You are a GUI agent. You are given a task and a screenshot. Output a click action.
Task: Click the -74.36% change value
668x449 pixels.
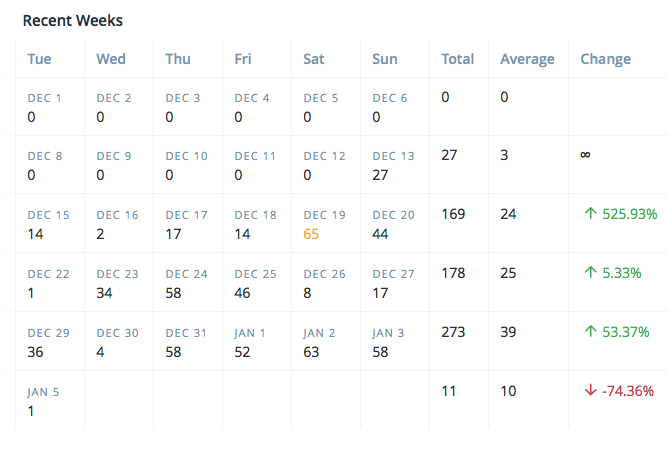(x=627, y=391)
